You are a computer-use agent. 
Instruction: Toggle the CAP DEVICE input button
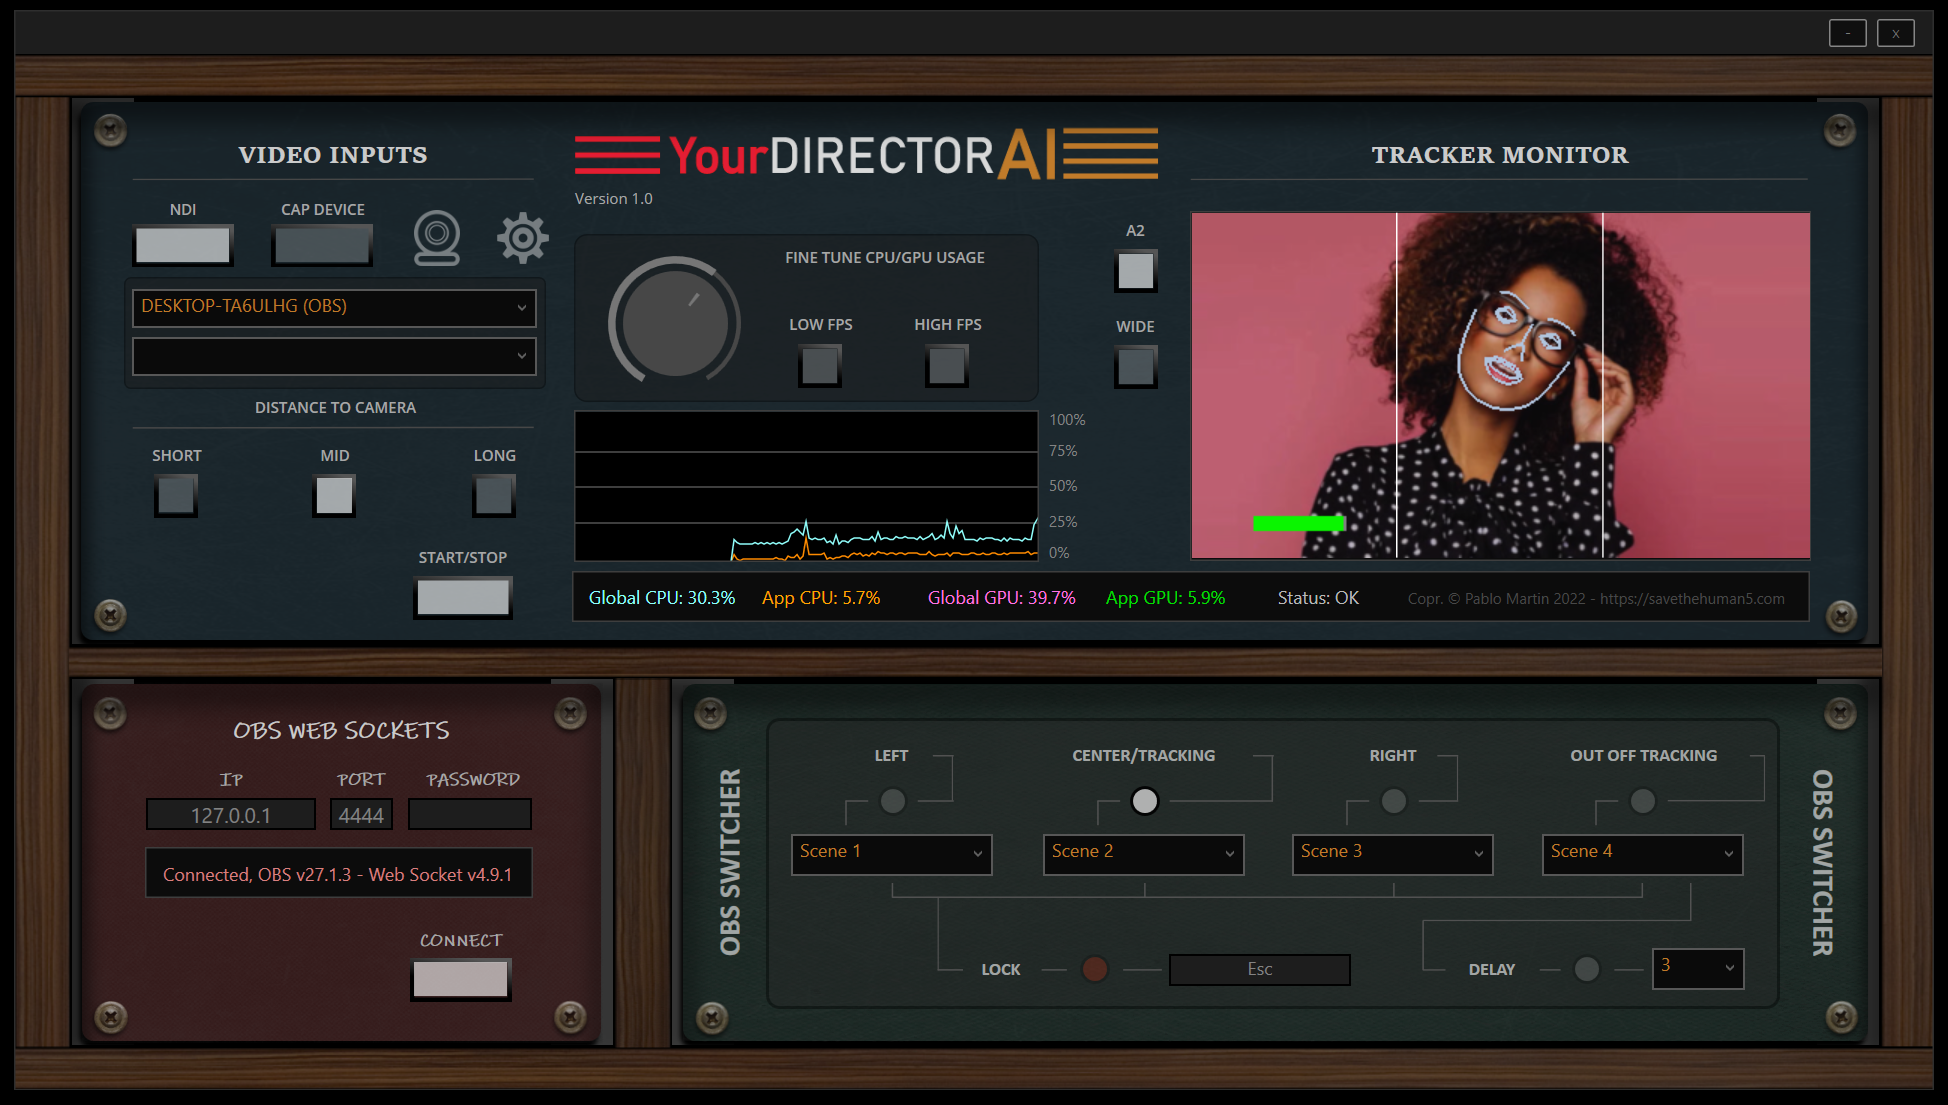click(322, 245)
